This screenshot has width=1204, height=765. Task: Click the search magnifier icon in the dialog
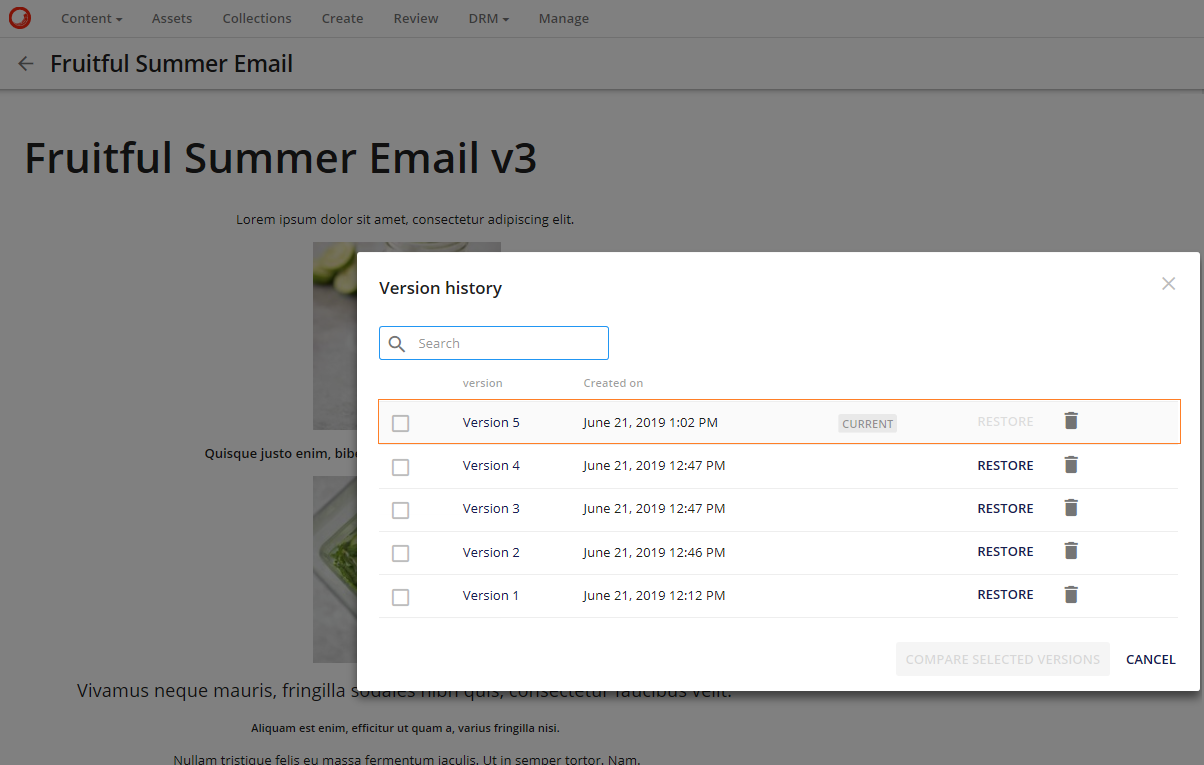click(x=397, y=343)
